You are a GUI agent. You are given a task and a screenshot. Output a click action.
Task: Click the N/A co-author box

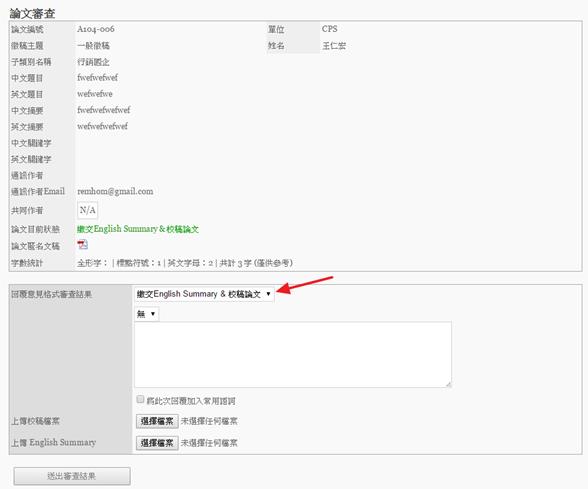point(87,210)
